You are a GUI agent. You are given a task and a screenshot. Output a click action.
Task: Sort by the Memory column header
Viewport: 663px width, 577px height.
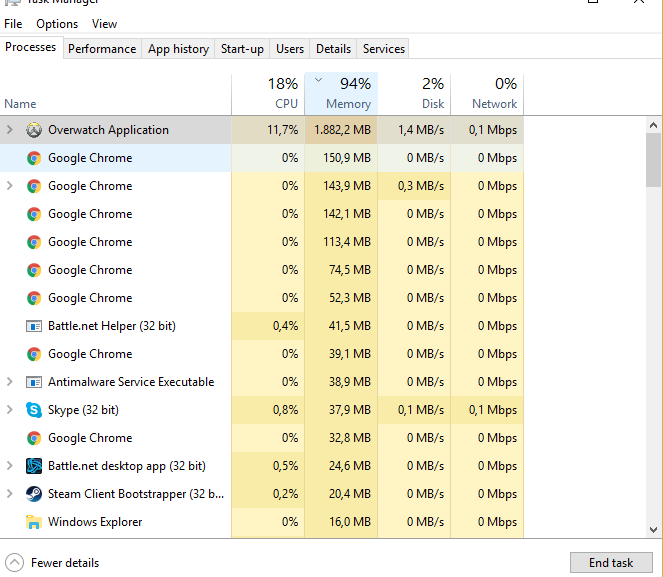(341, 94)
